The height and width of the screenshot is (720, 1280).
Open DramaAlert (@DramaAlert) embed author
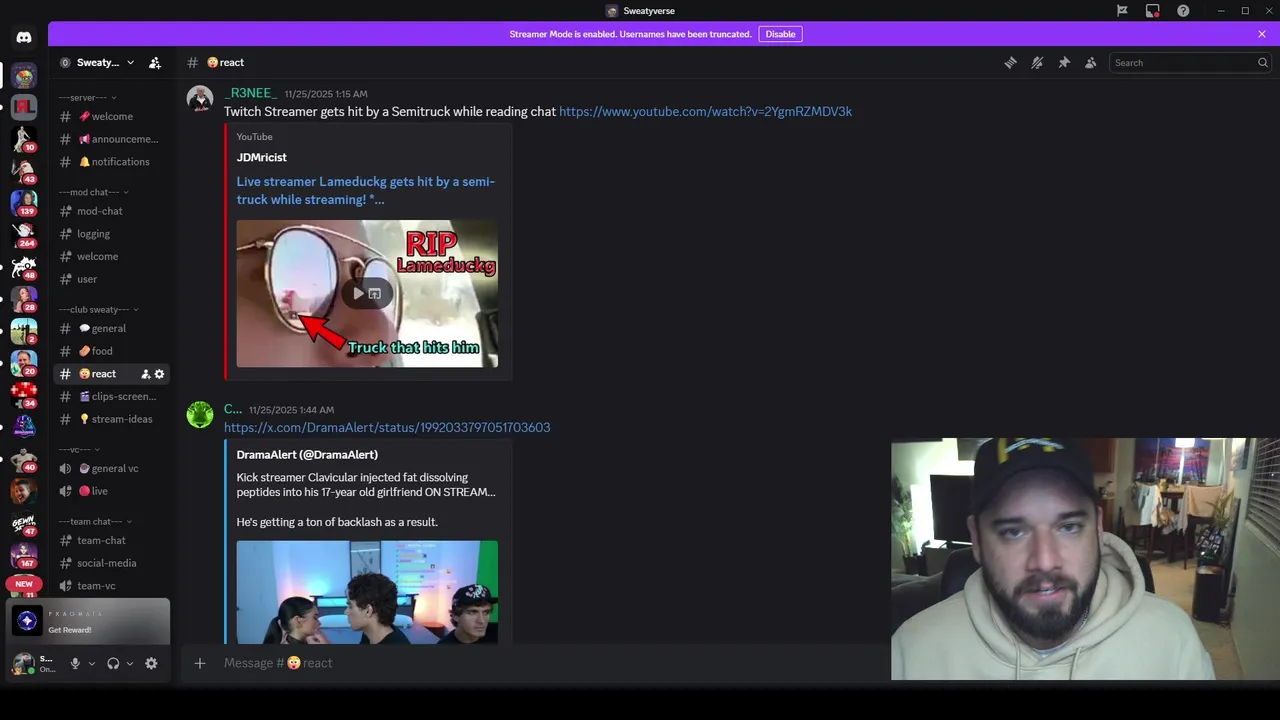(307, 454)
